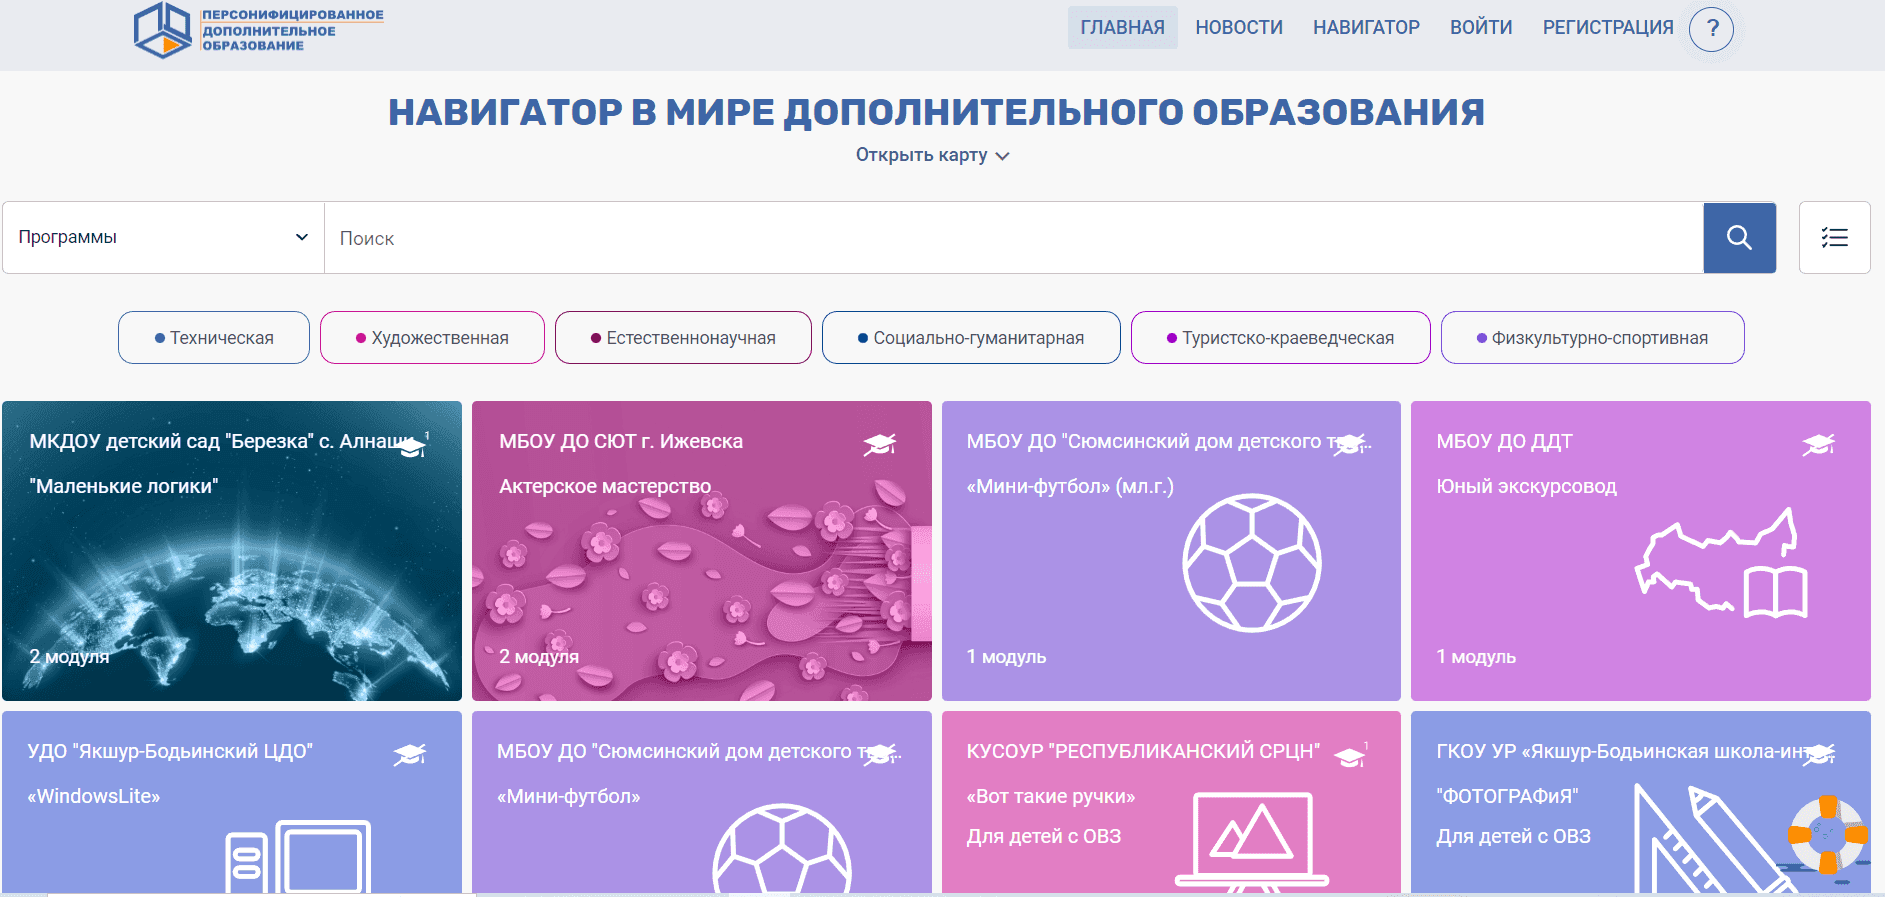1885x897 pixels.
Task: Click the orange lifebuoy support widget
Action: pyautogui.click(x=1828, y=834)
